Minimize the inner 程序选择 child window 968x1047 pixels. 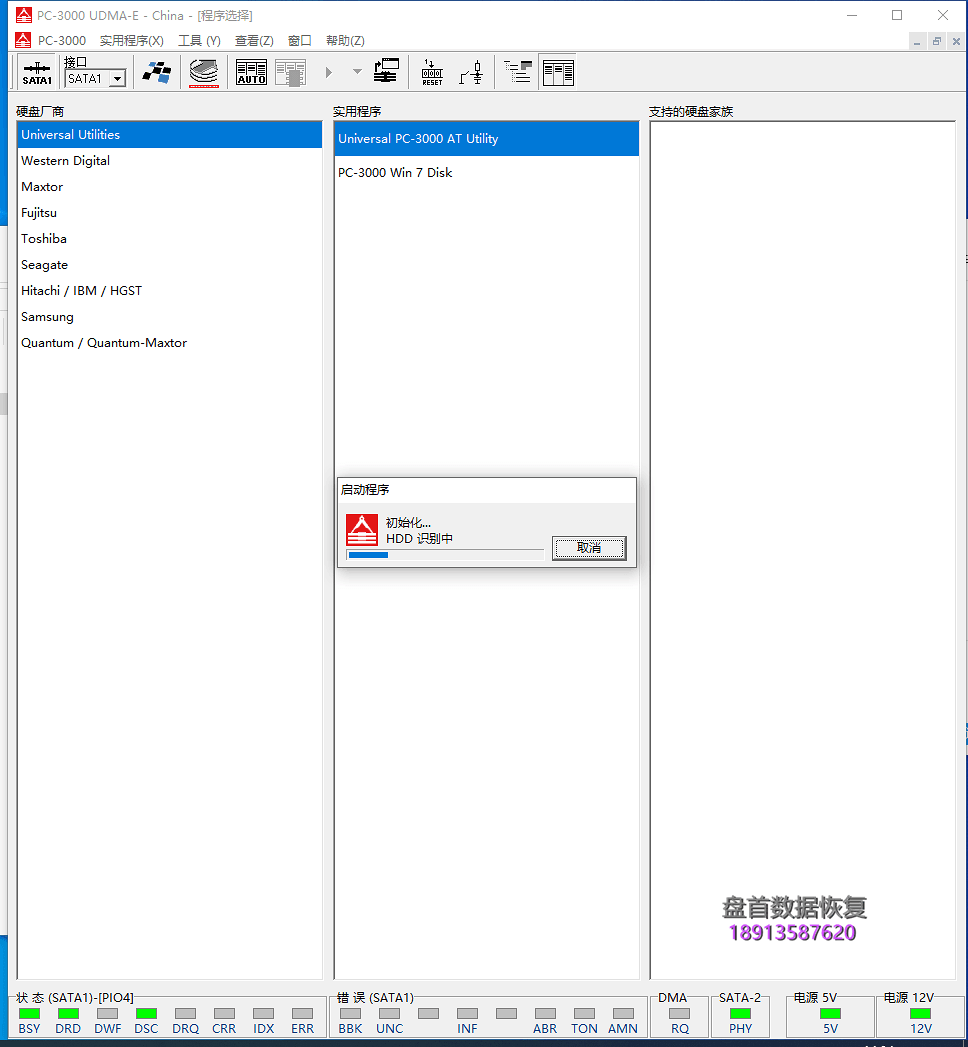[x=917, y=41]
